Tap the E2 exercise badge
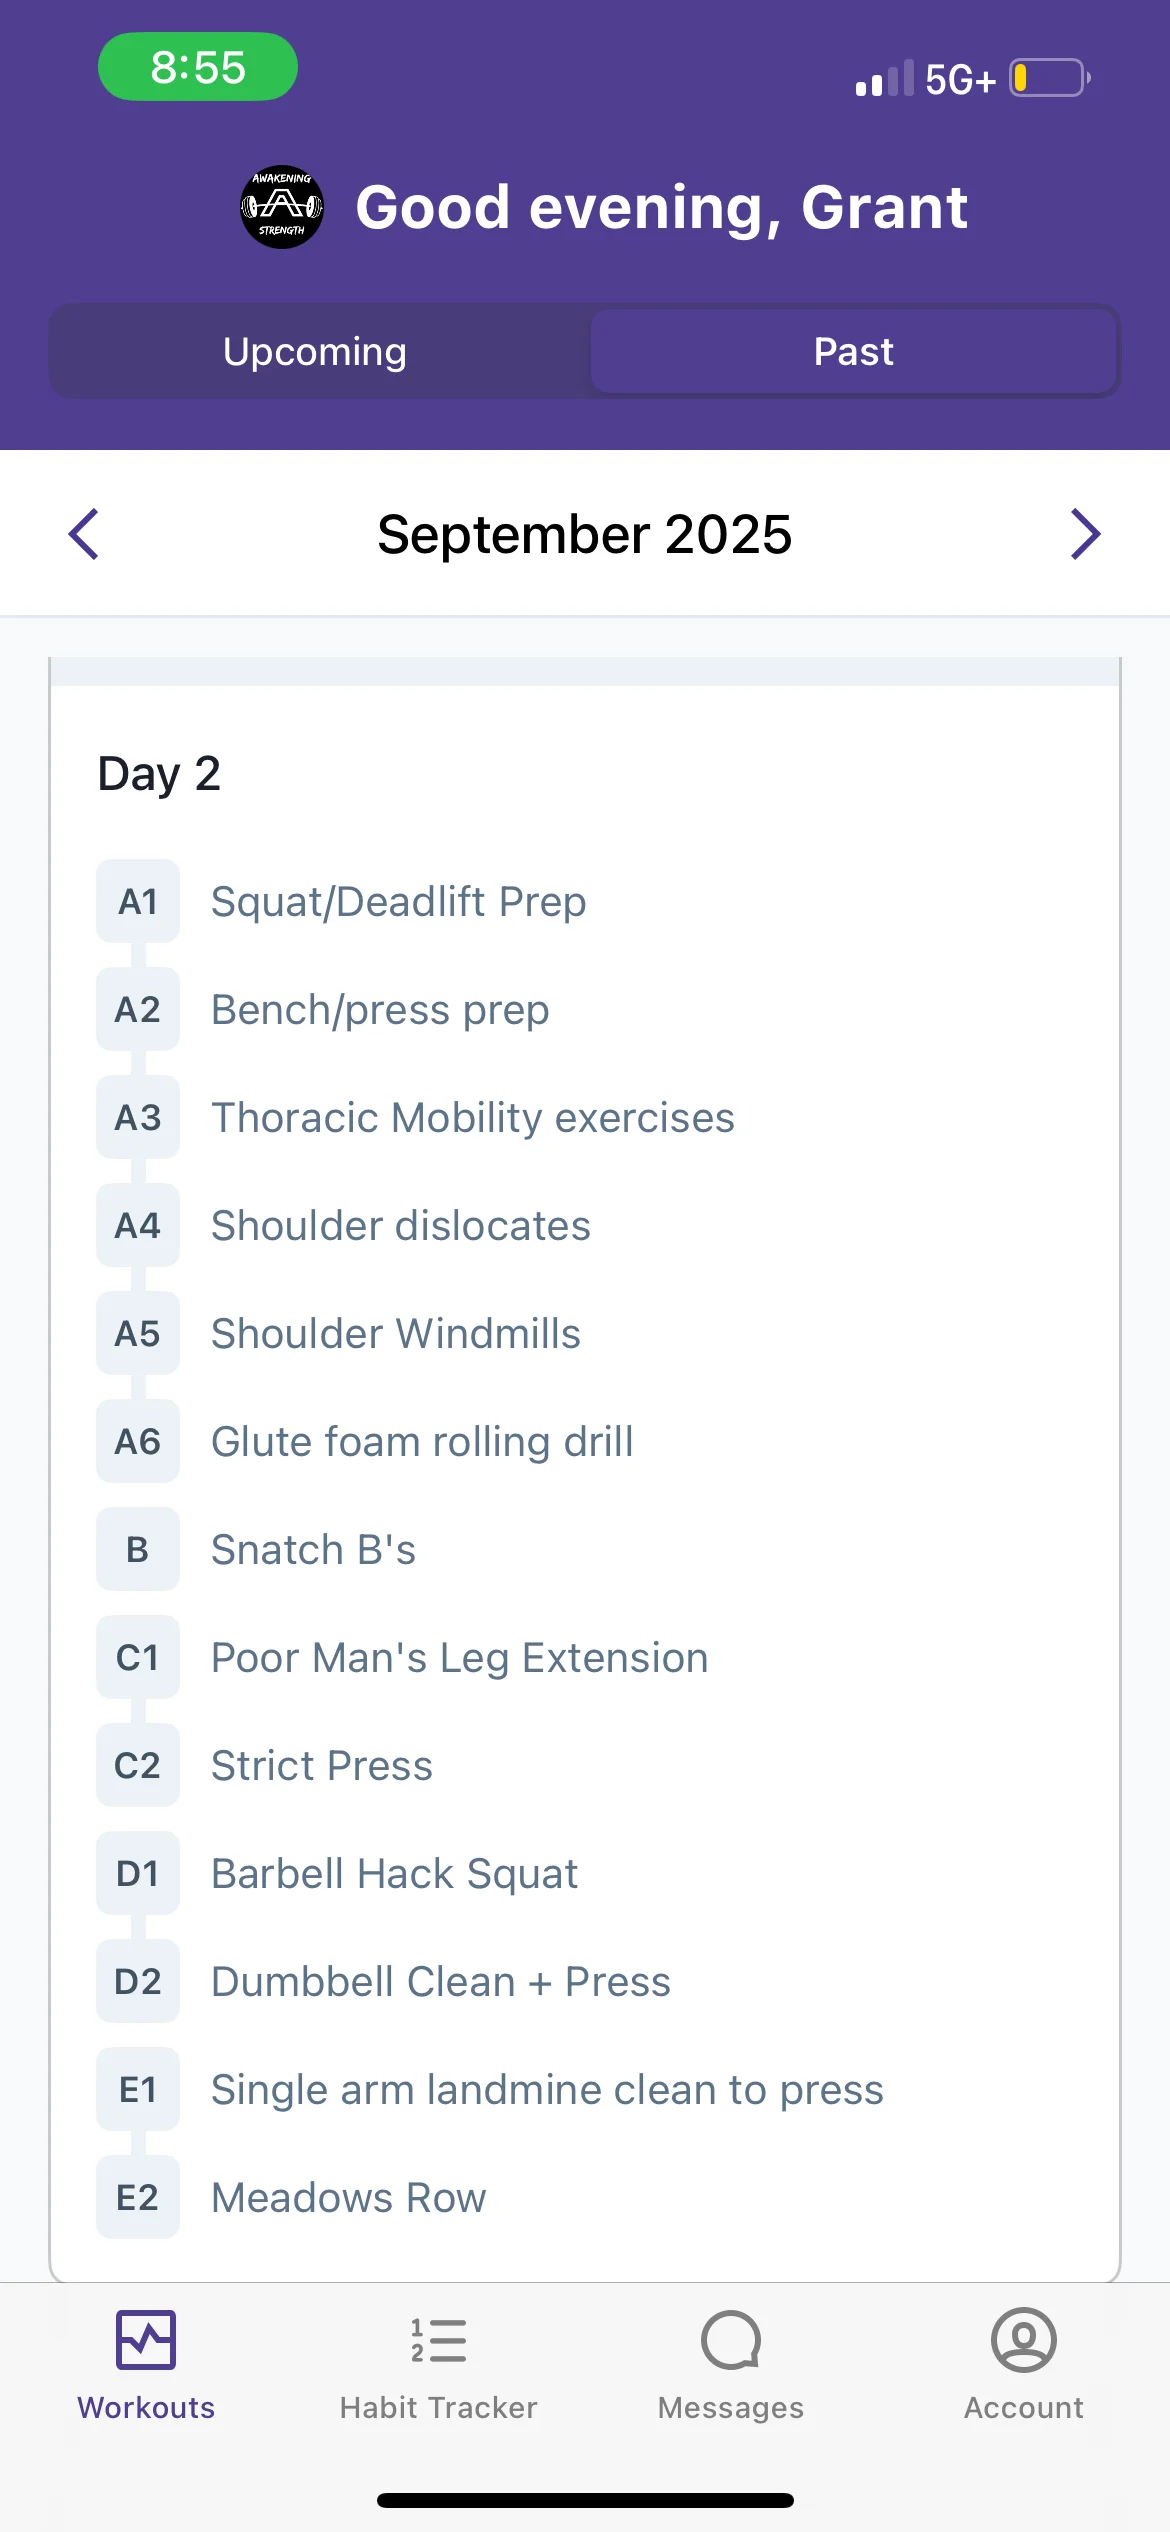 click(x=138, y=2197)
